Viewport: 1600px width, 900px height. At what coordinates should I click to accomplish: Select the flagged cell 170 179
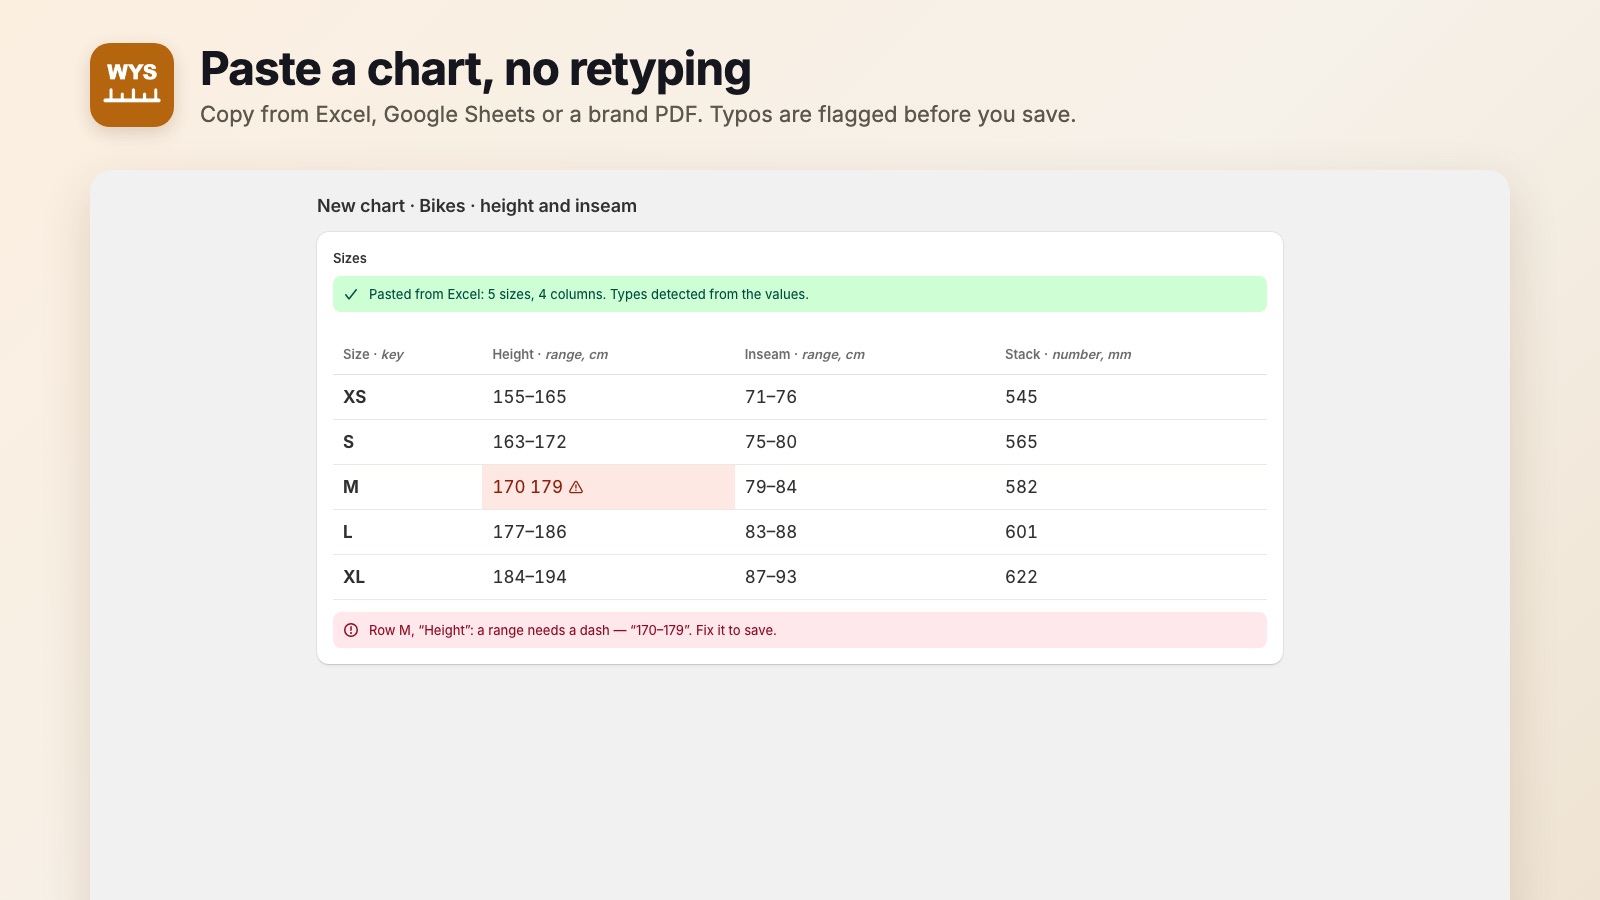click(x=608, y=487)
